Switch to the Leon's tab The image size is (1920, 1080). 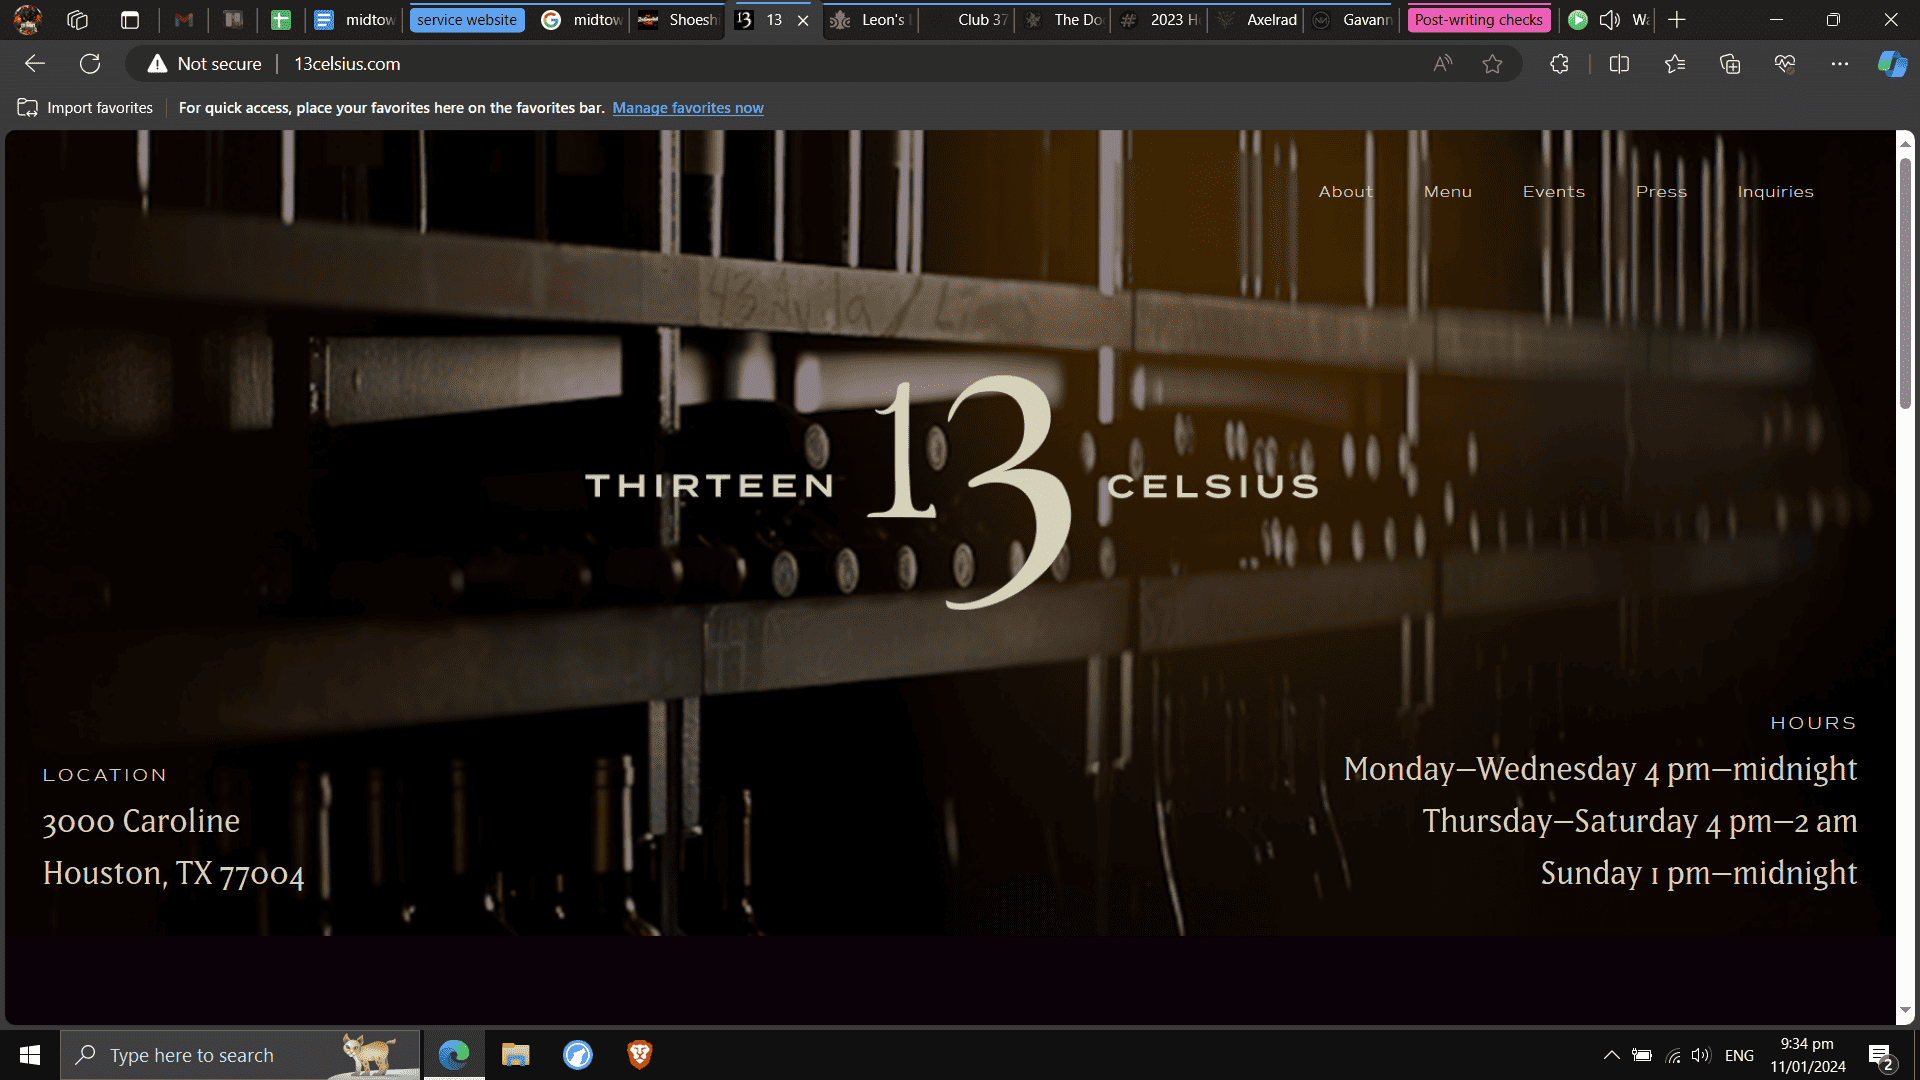click(x=872, y=19)
